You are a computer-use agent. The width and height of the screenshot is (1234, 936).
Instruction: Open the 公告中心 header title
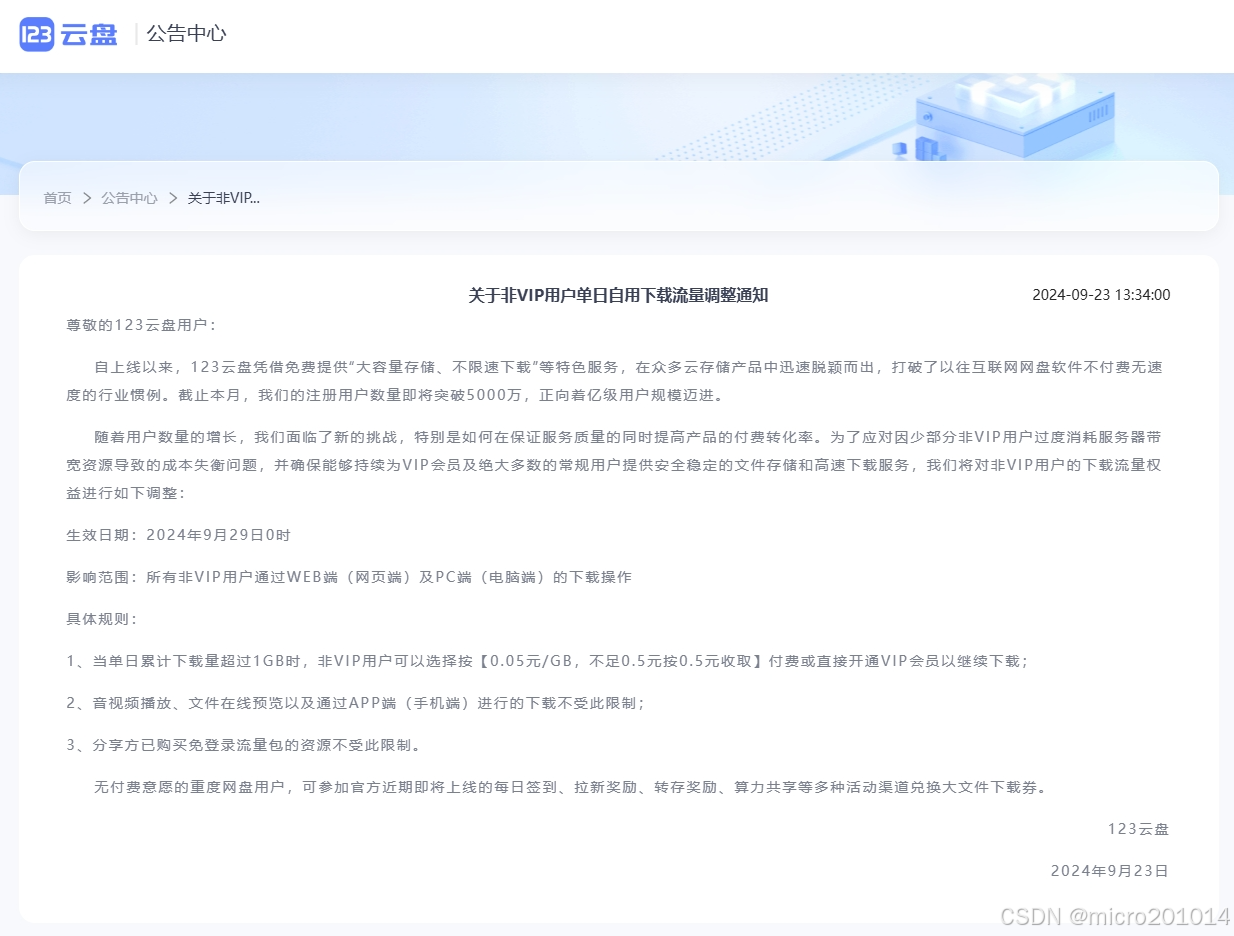click(186, 34)
